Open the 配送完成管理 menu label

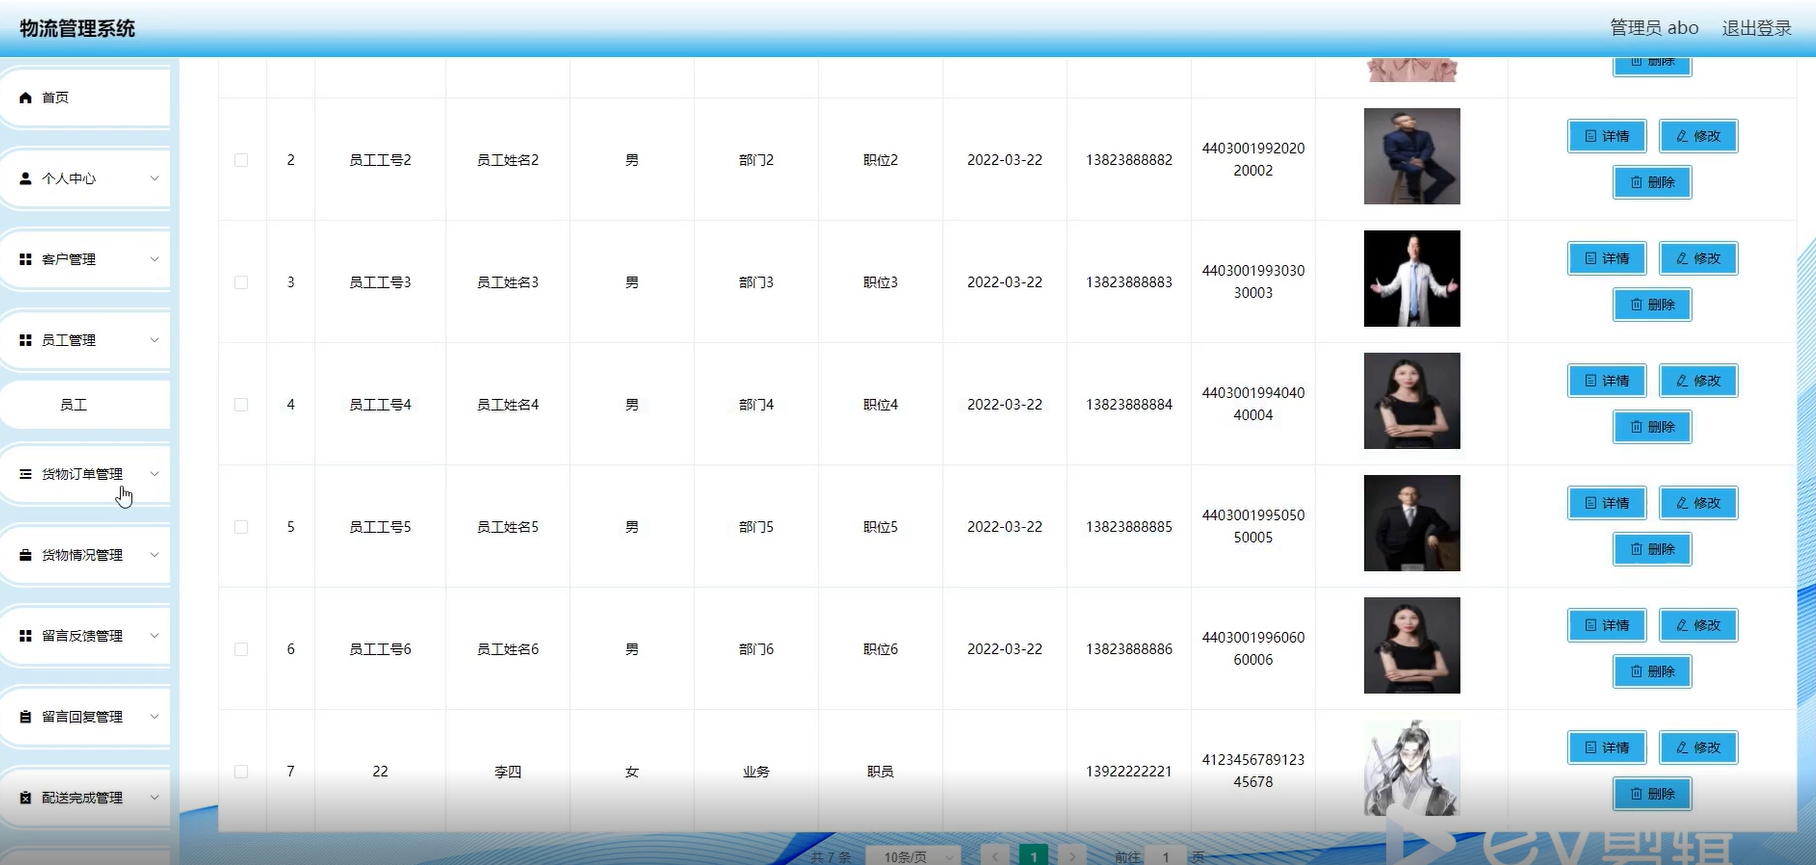[x=82, y=798]
